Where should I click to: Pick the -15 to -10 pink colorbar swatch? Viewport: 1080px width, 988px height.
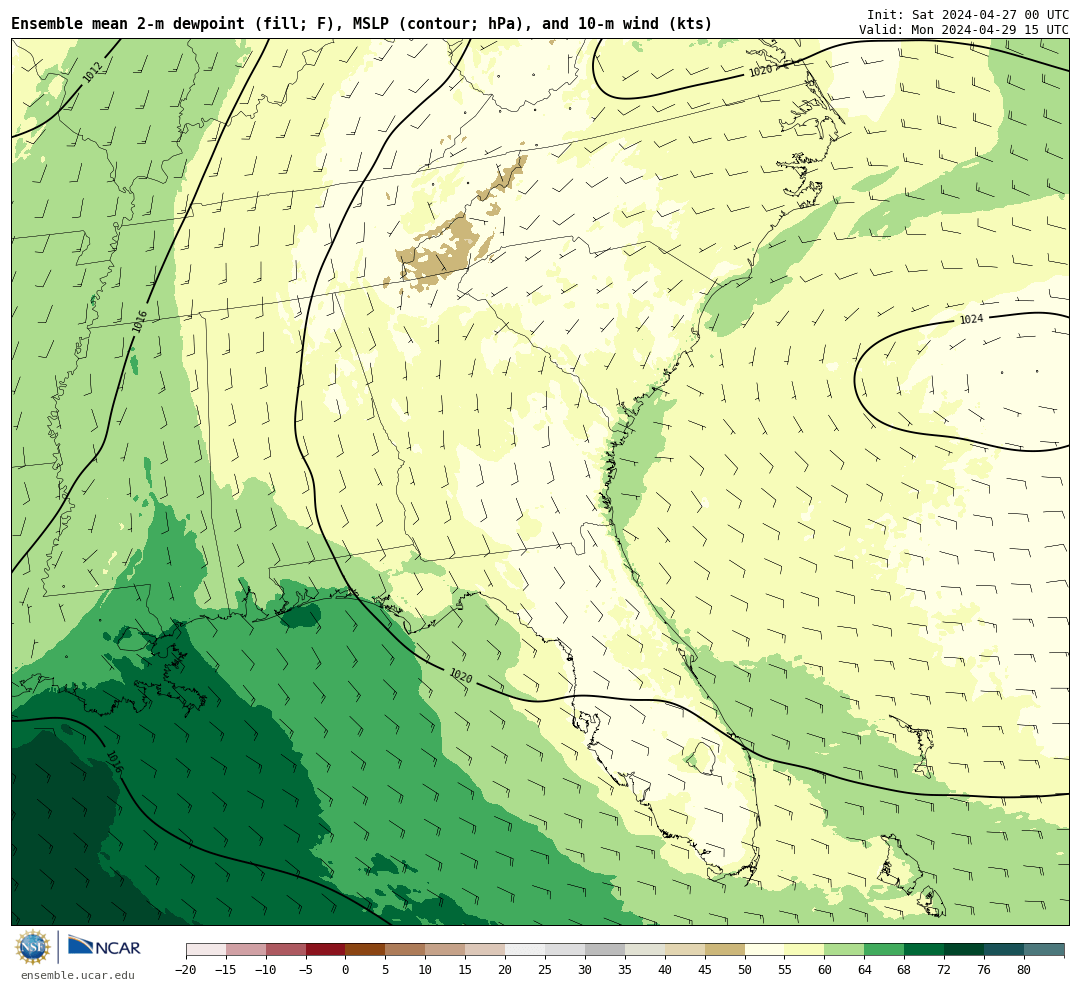coord(246,949)
